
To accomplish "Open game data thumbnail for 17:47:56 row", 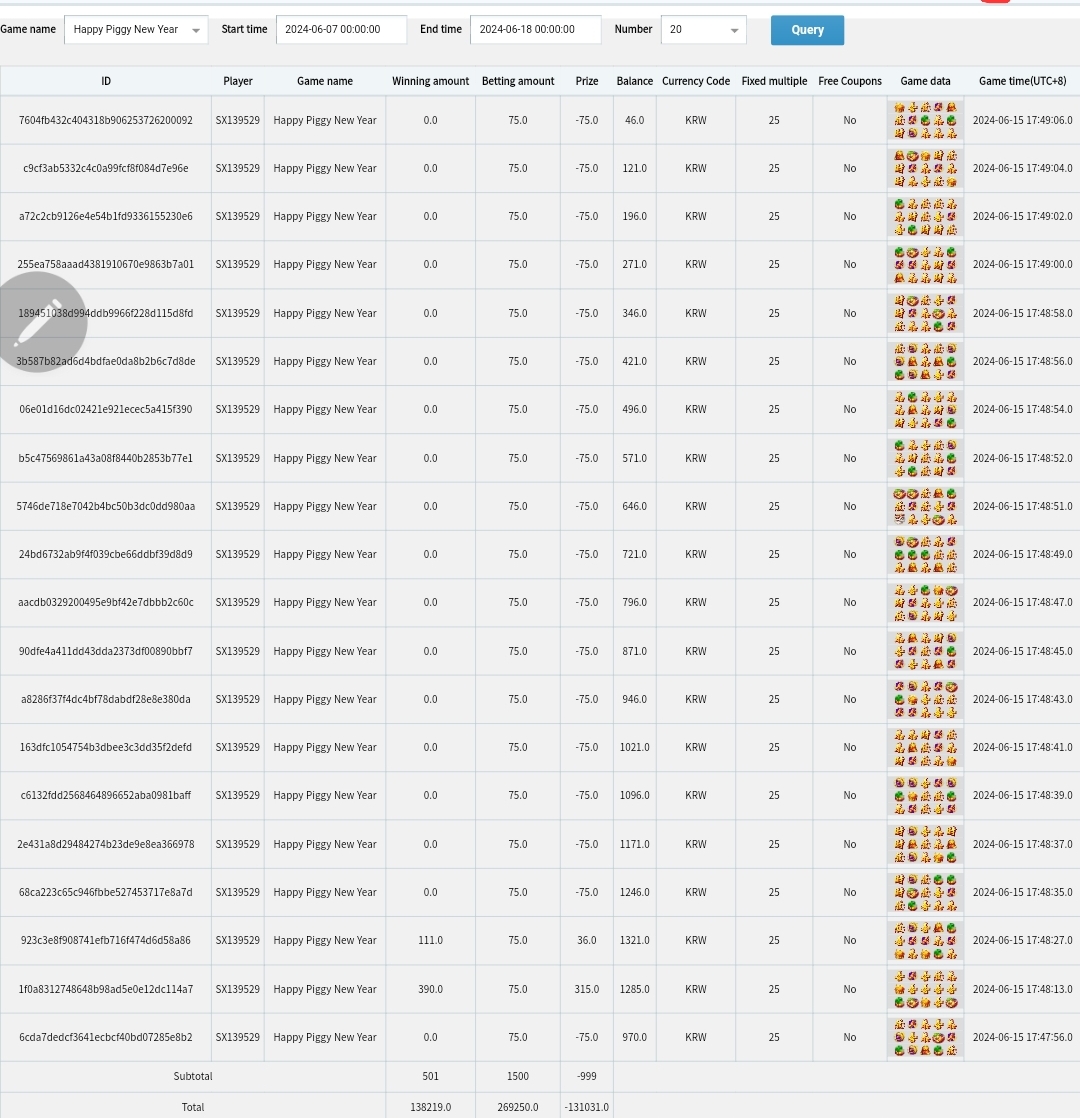I will 925,1037.
